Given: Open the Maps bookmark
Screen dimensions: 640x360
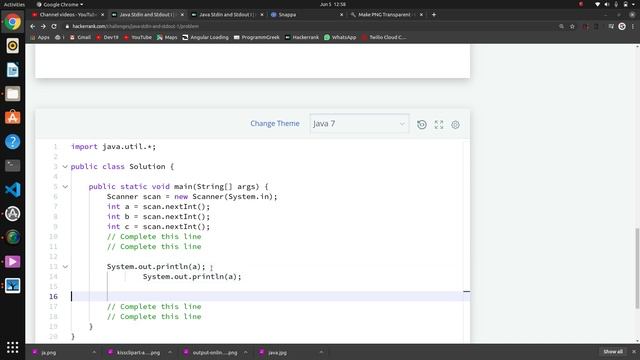Looking at the screenshot, I should (x=167, y=37).
